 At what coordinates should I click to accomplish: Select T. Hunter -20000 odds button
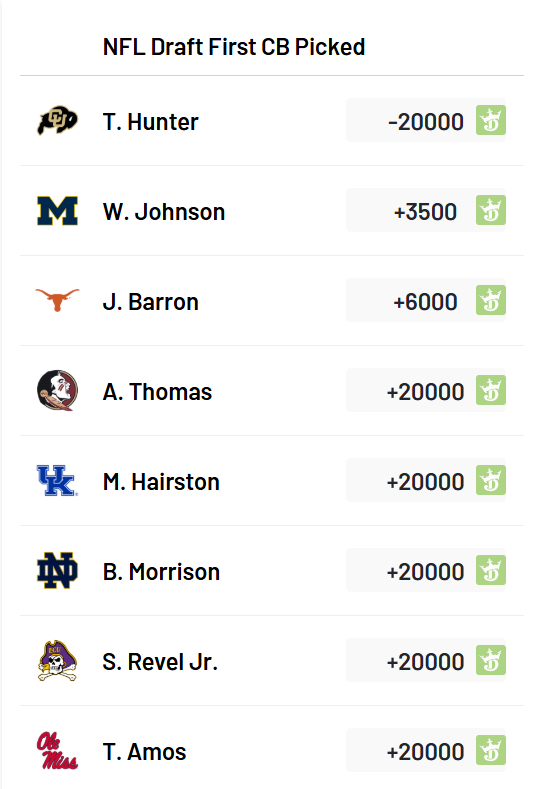(426, 120)
